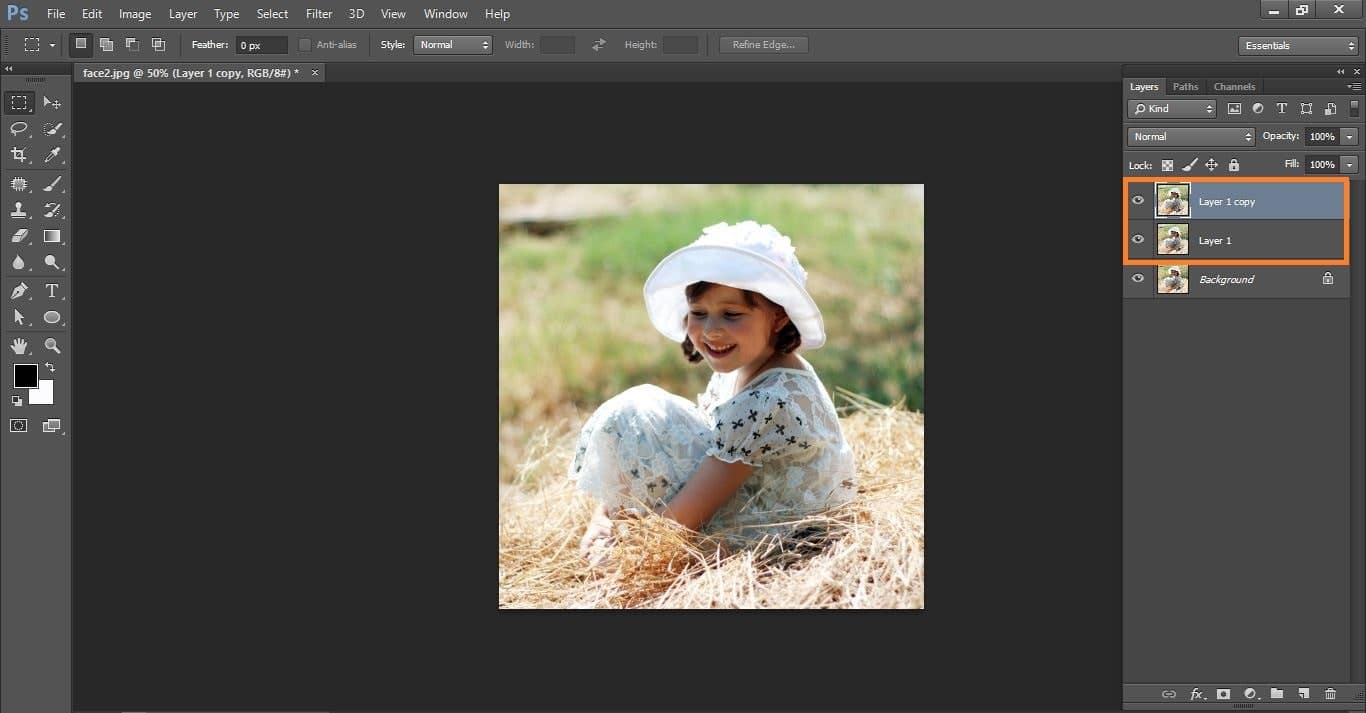1366x713 pixels.
Task: Open the Filter menu
Action: [319, 14]
